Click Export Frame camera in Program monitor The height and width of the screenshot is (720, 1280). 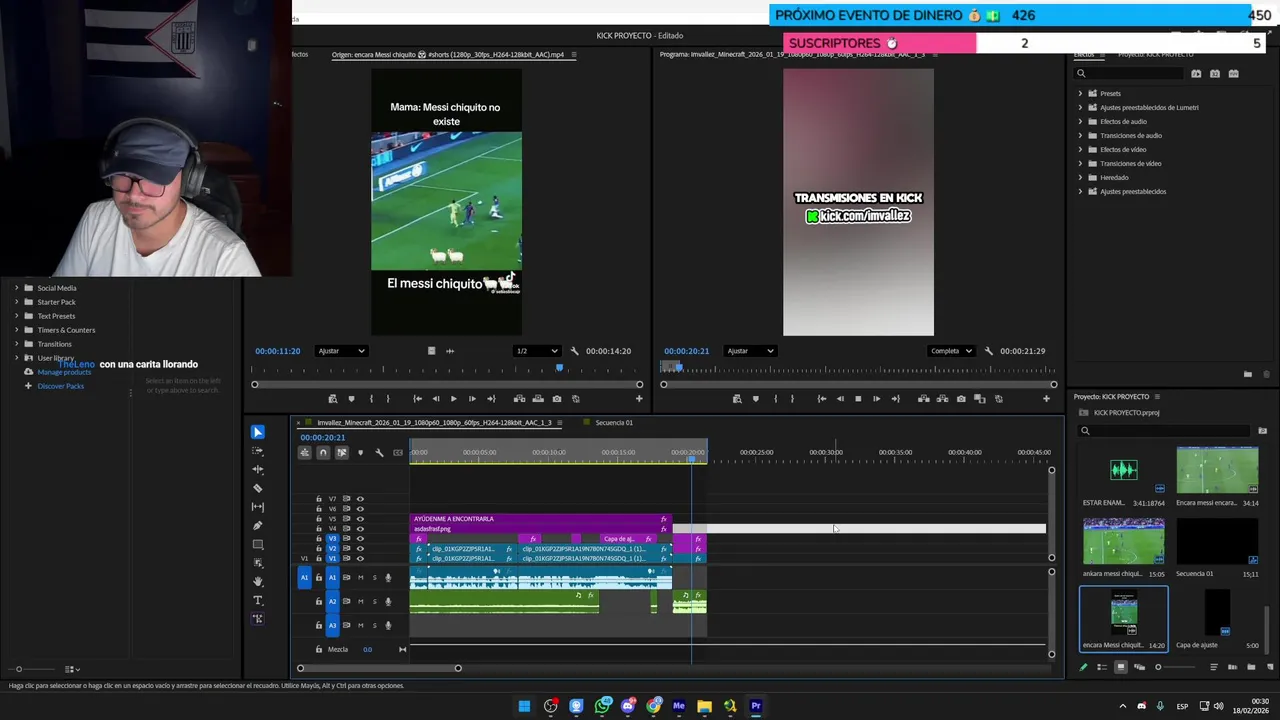tap(961, 399)
